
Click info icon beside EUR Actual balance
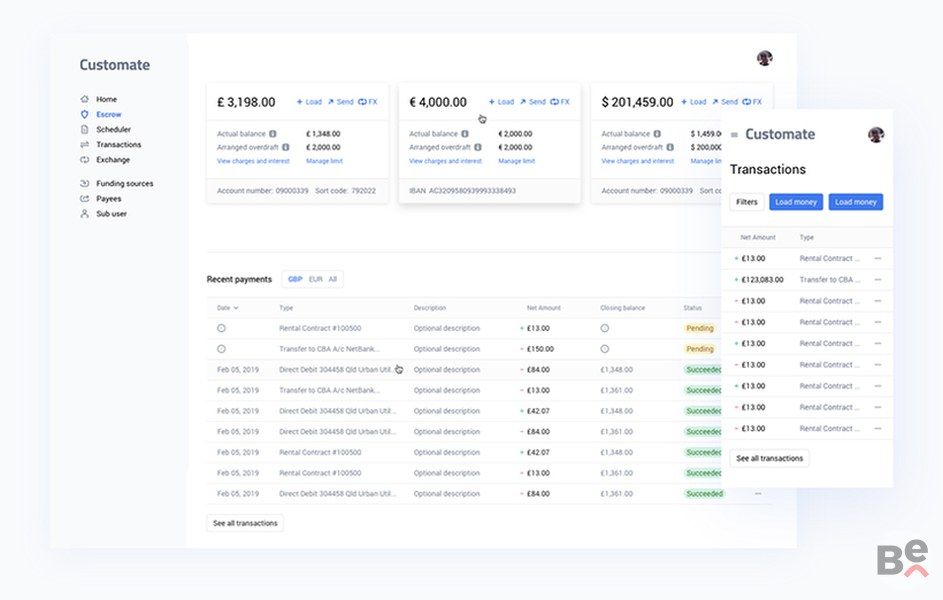pos(465,134)
